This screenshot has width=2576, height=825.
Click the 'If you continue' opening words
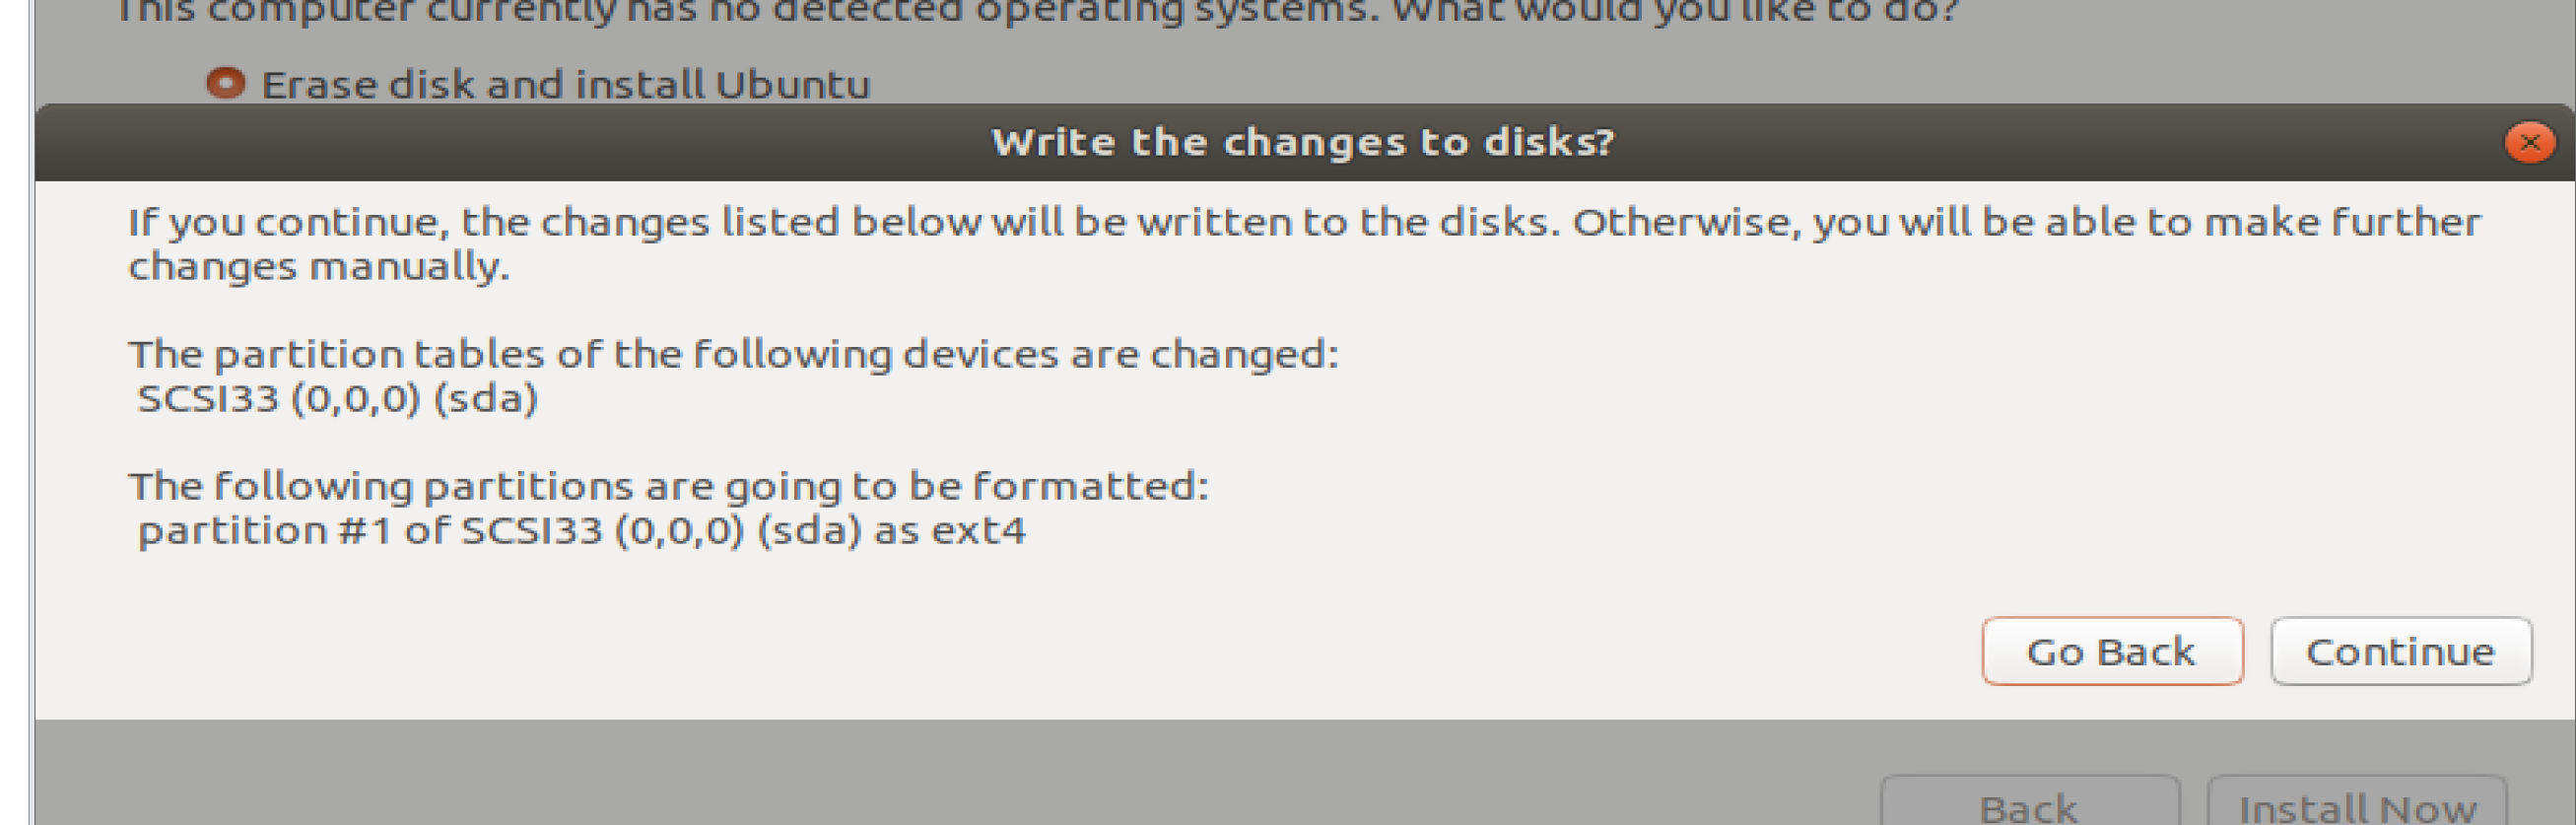[288, 222]
